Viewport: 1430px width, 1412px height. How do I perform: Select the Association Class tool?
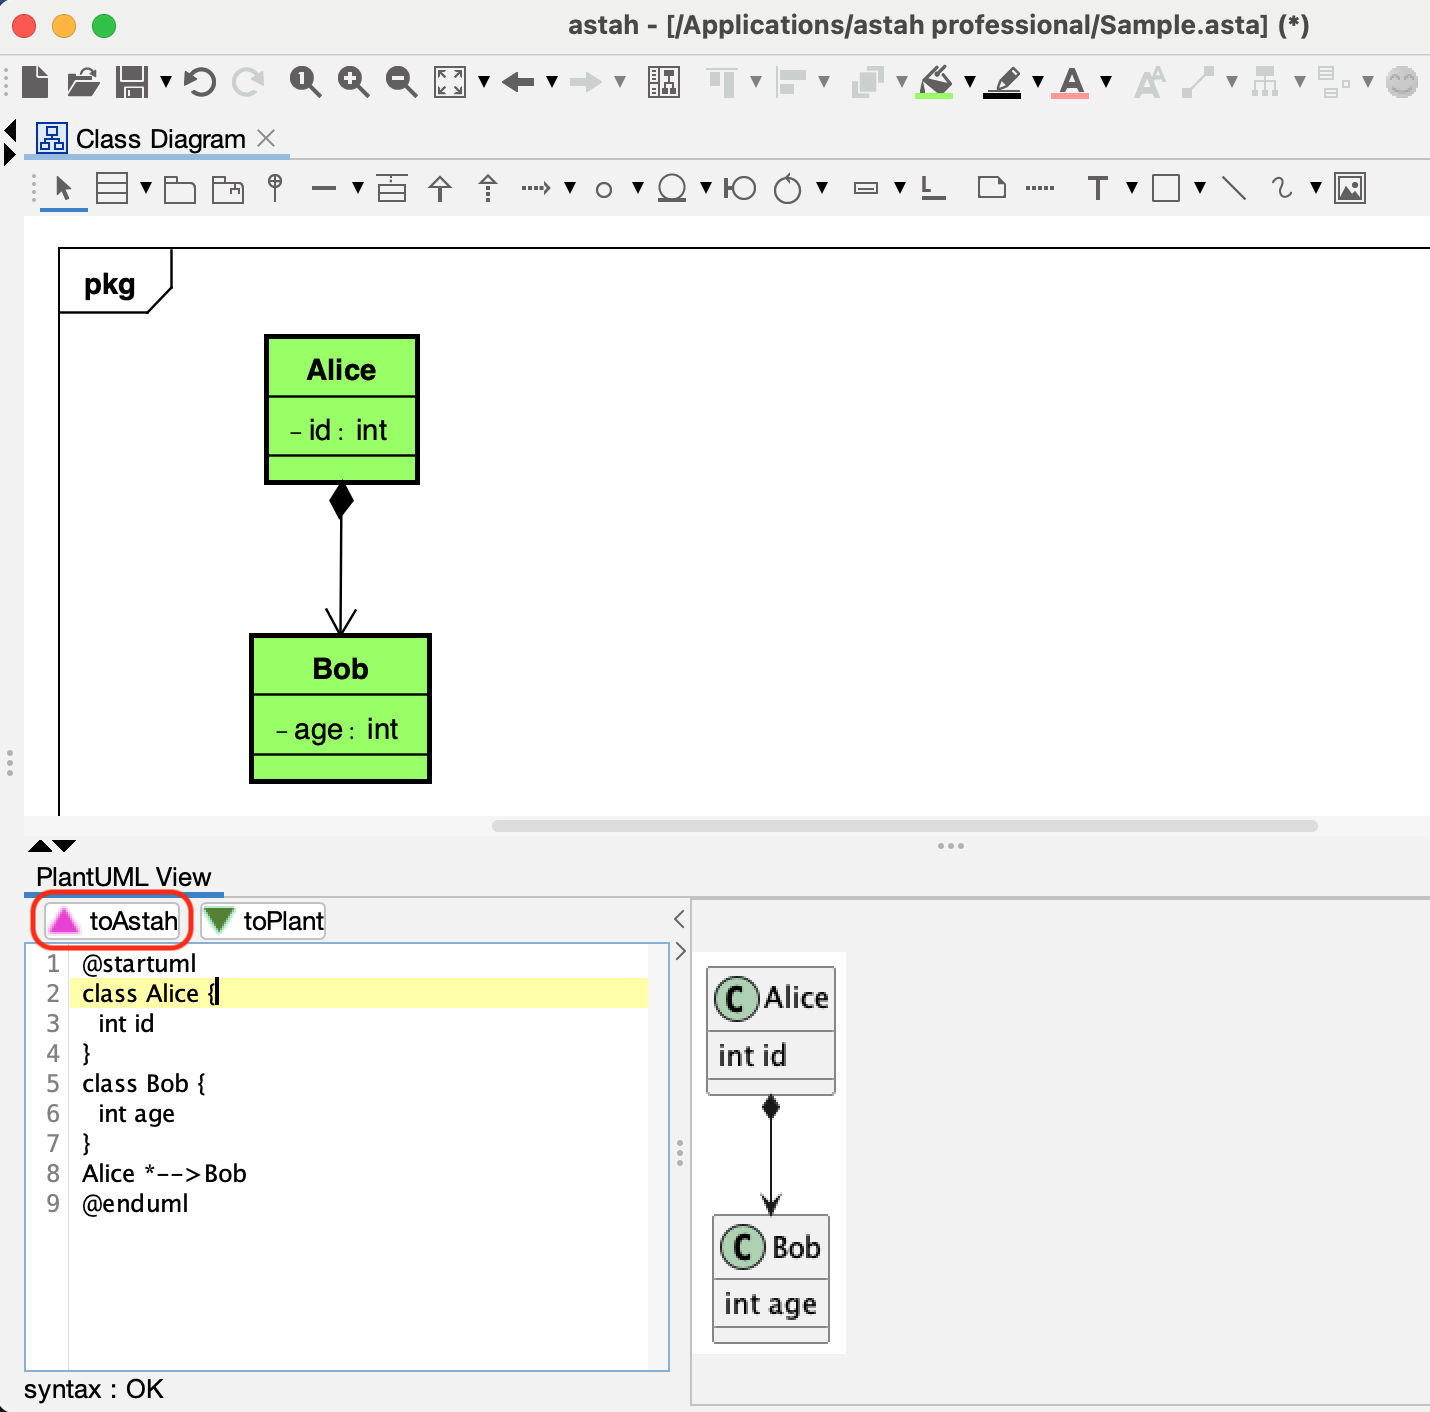coord(392,188)
